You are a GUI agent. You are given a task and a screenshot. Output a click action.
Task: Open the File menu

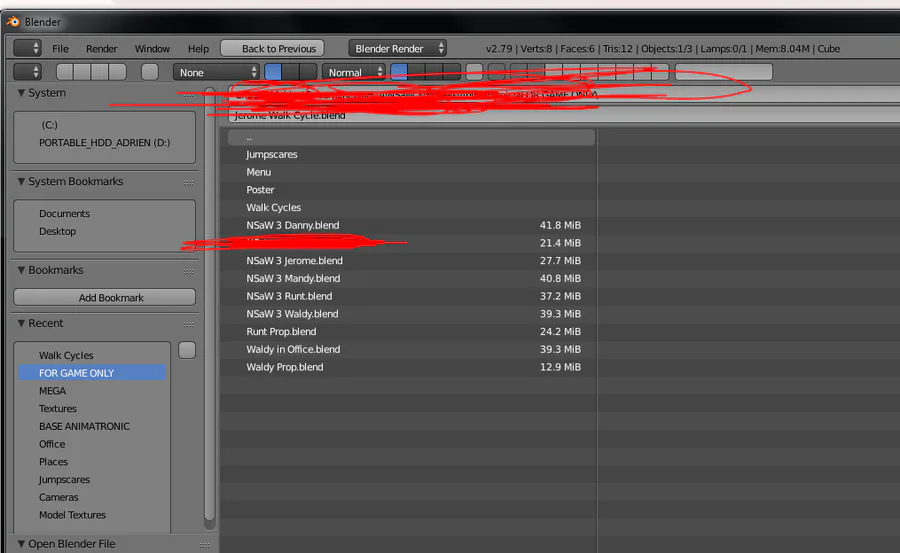pyautogui.click(x=60, y=49)
